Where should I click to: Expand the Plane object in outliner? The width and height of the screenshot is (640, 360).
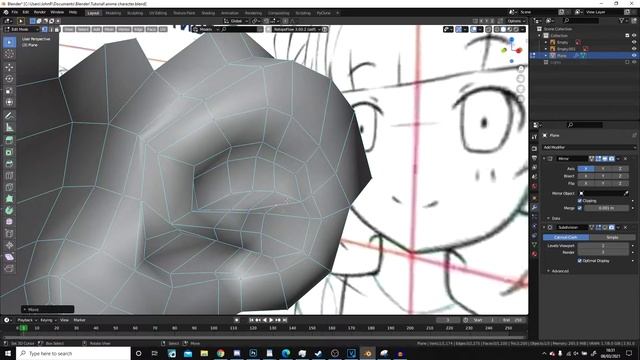click(x=546, y=55)
